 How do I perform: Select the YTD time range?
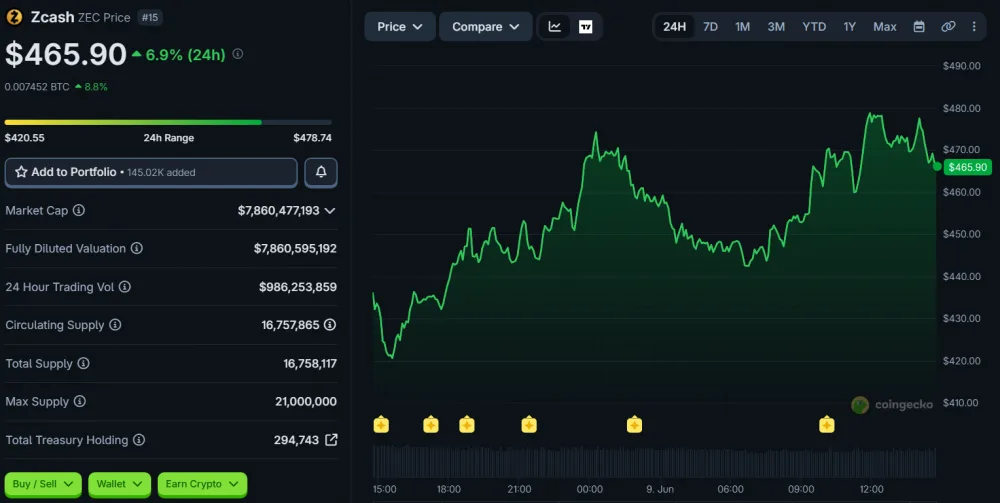pos(814,27)
